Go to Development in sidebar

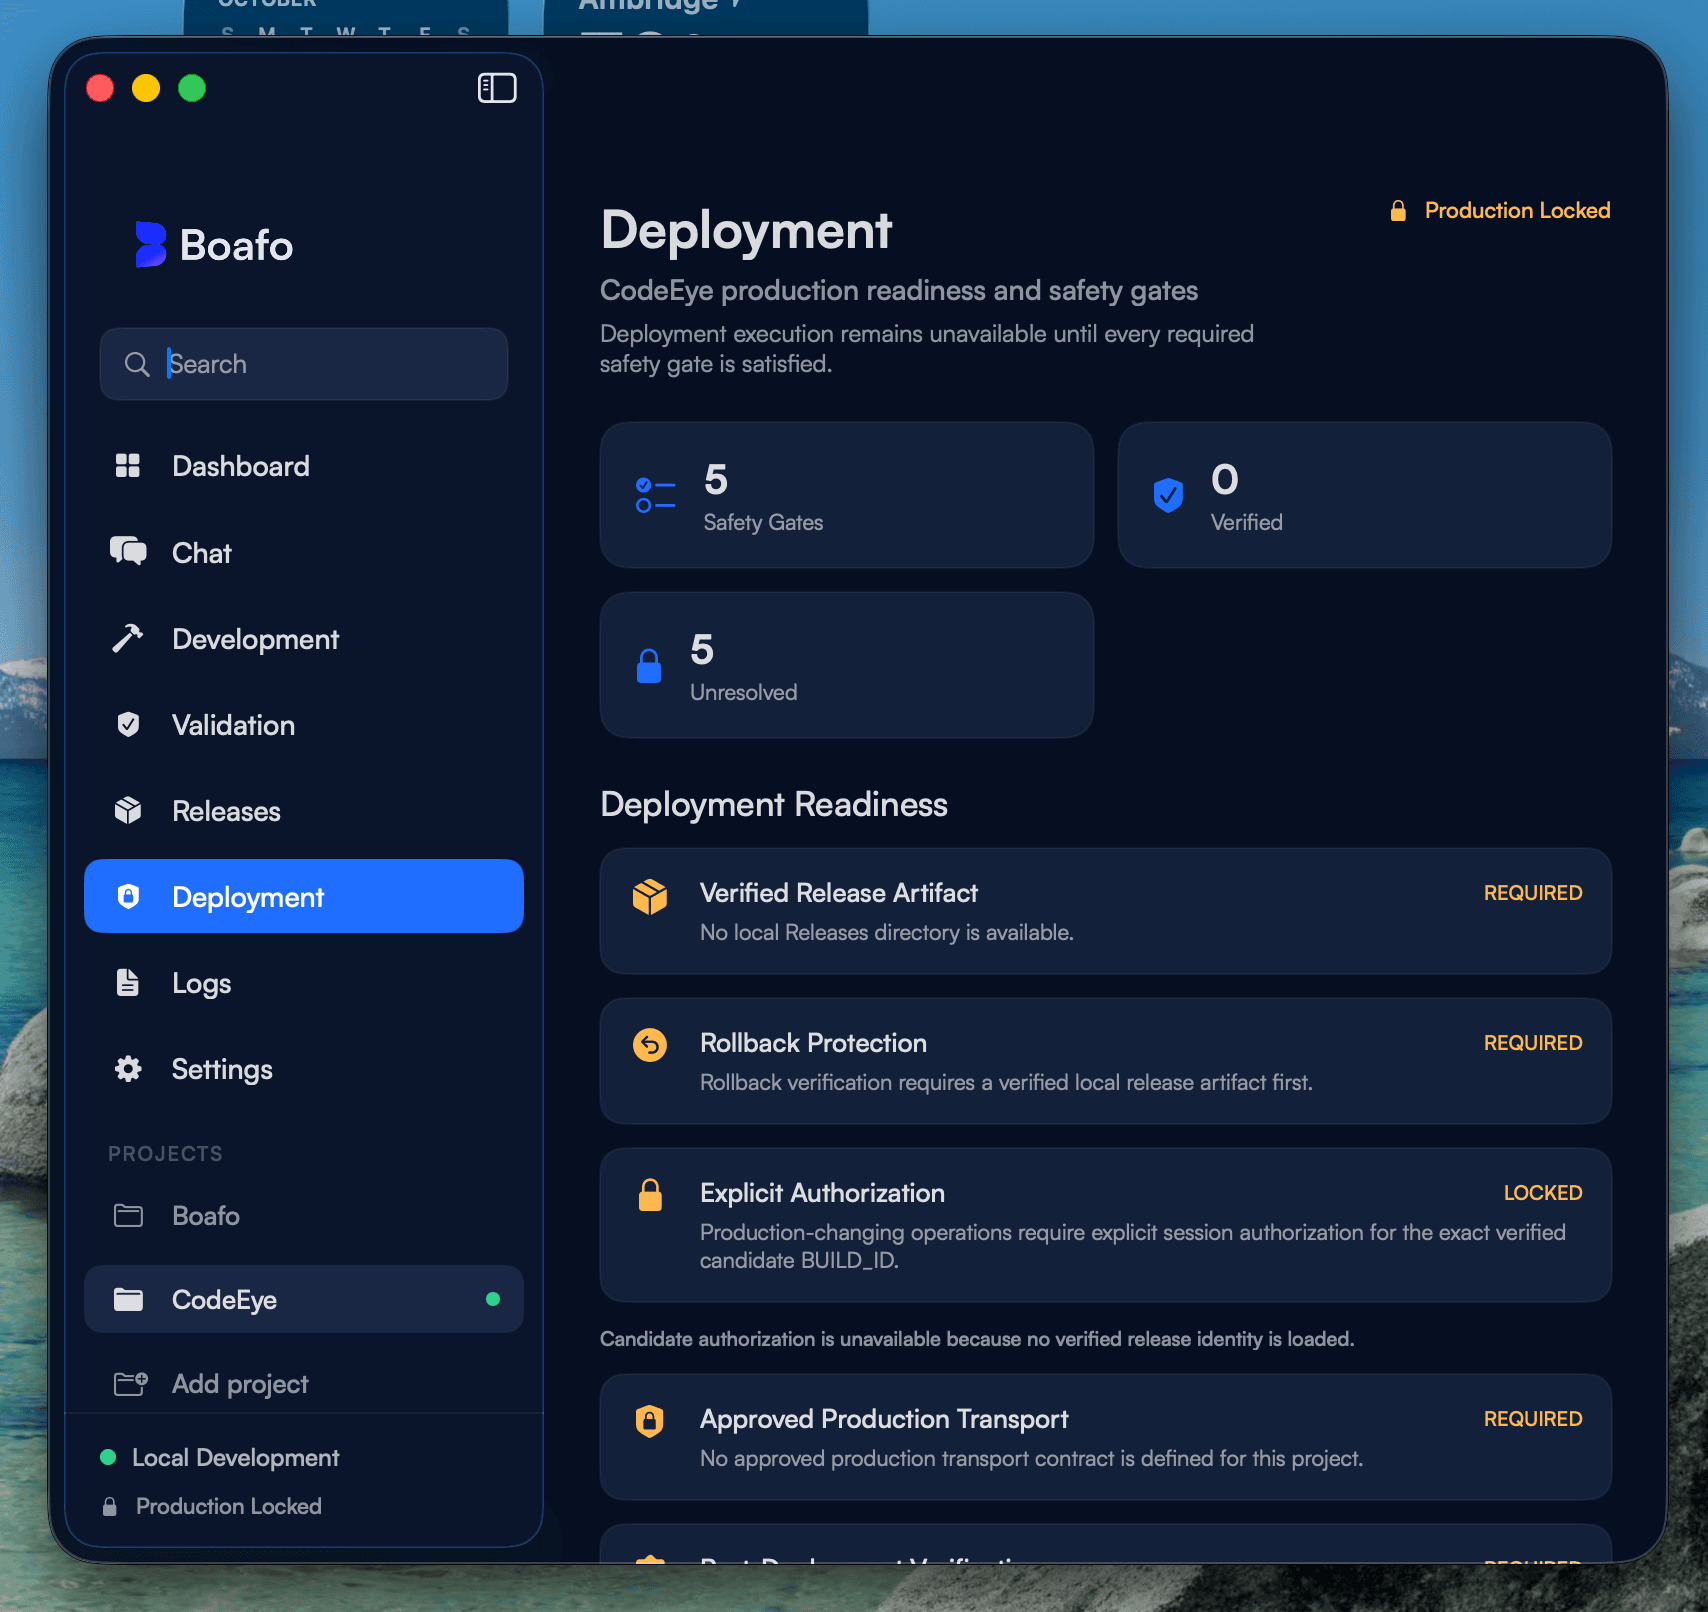tap(304, 638)
